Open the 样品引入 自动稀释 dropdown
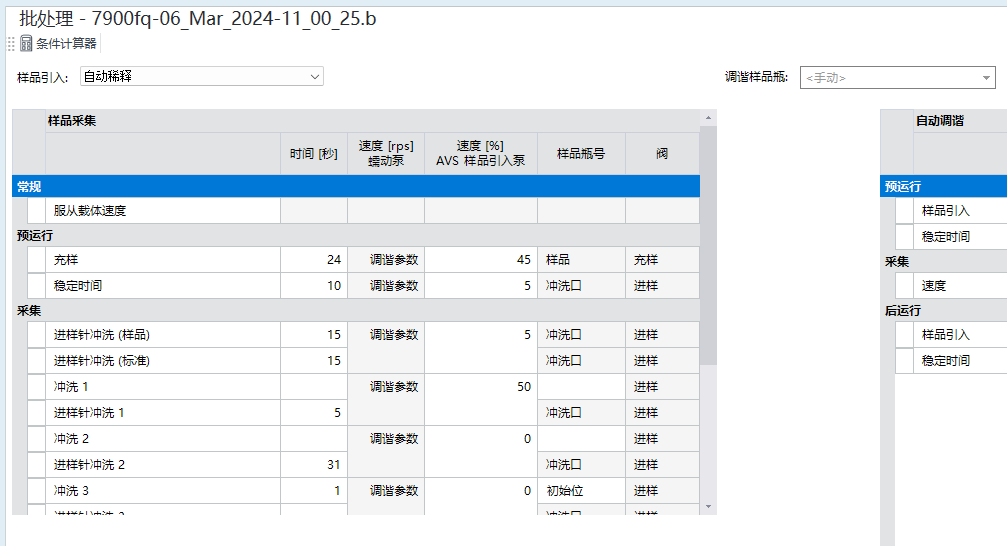Viewport: 1007px width, 546px height. point(202,76)
